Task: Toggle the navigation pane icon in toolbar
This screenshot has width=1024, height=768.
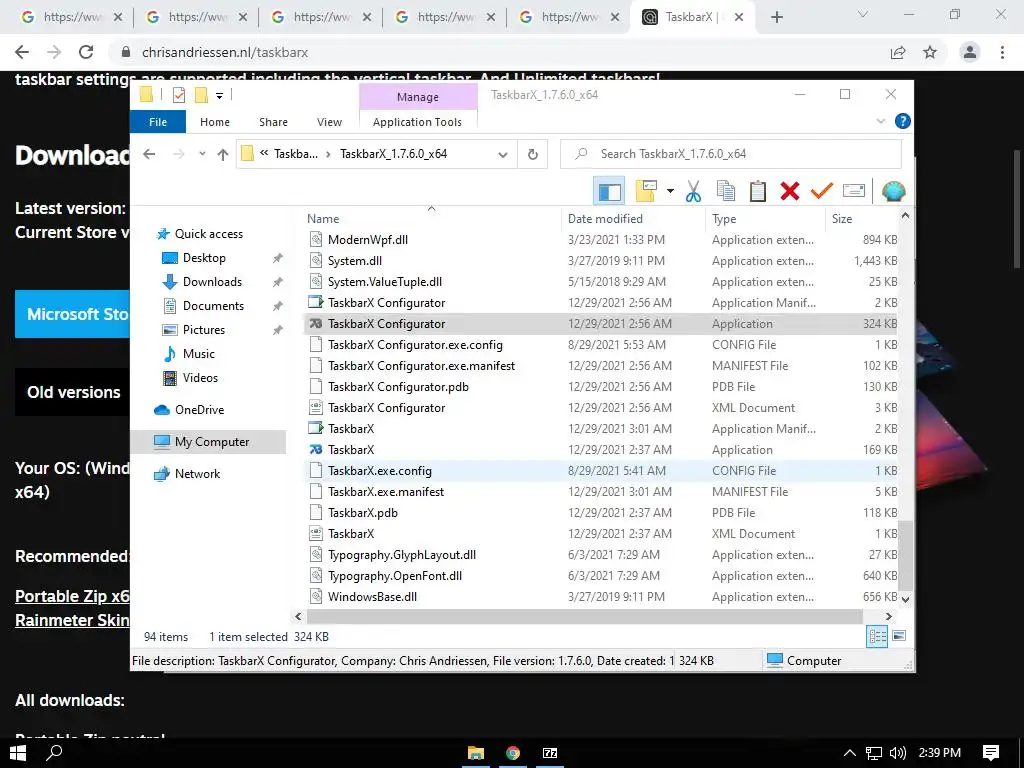Action: tap(609, 191)
